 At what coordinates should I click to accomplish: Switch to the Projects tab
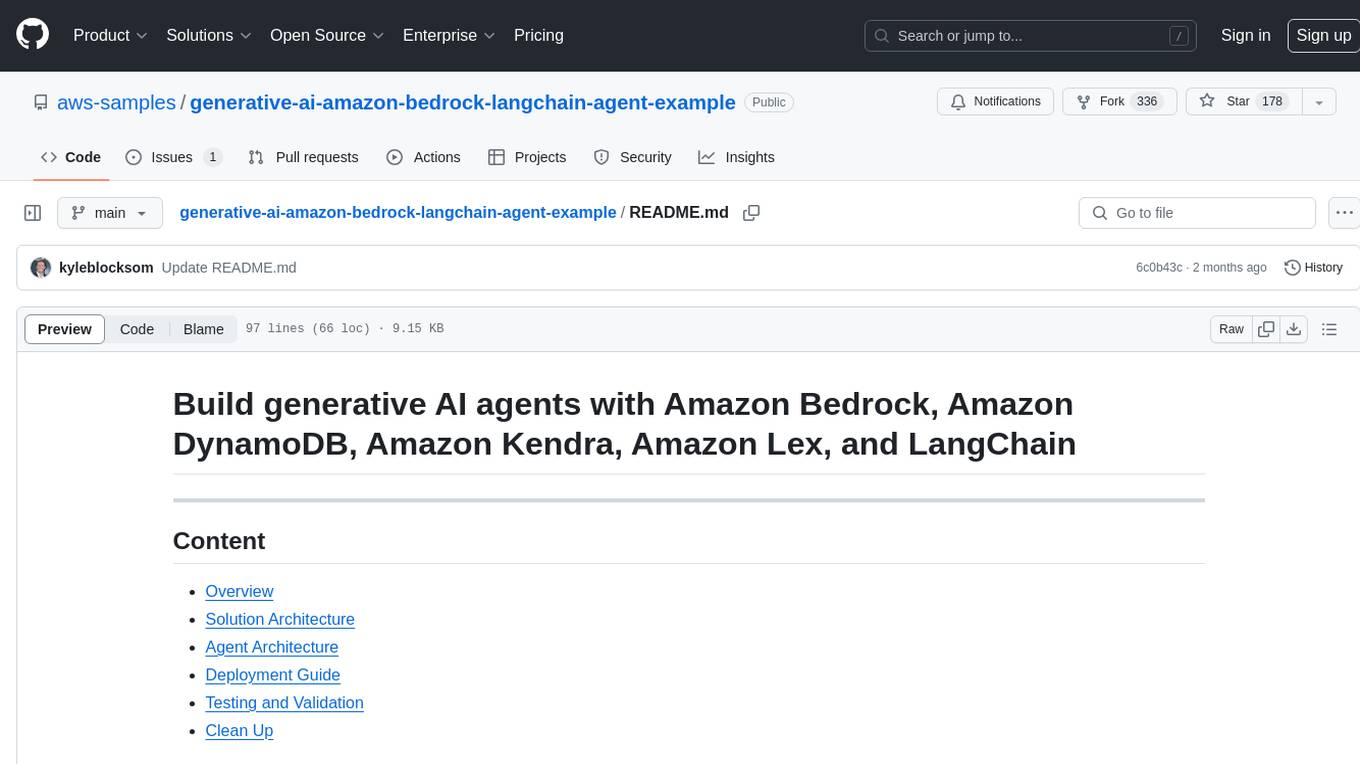point(527,157)
